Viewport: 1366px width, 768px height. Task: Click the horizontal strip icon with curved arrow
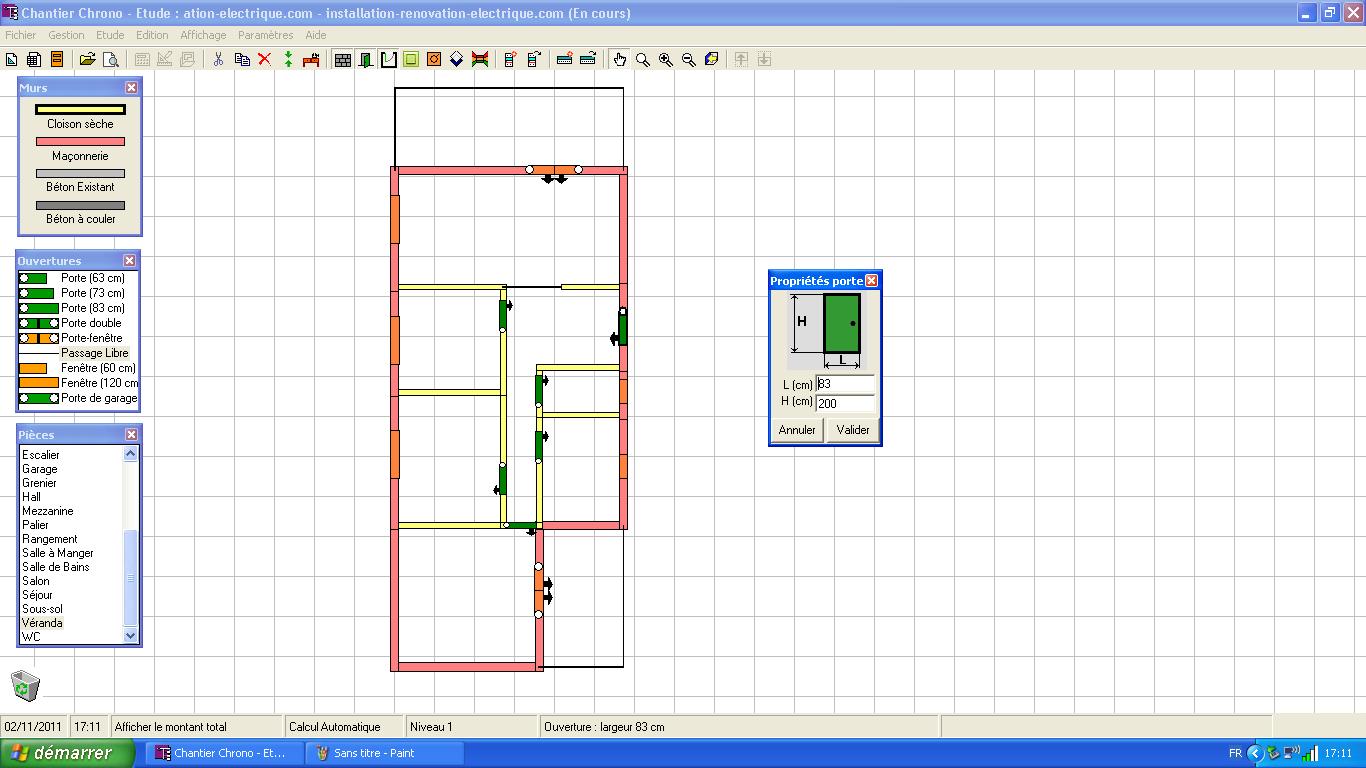pyautogui.click(x=588, y=59)
